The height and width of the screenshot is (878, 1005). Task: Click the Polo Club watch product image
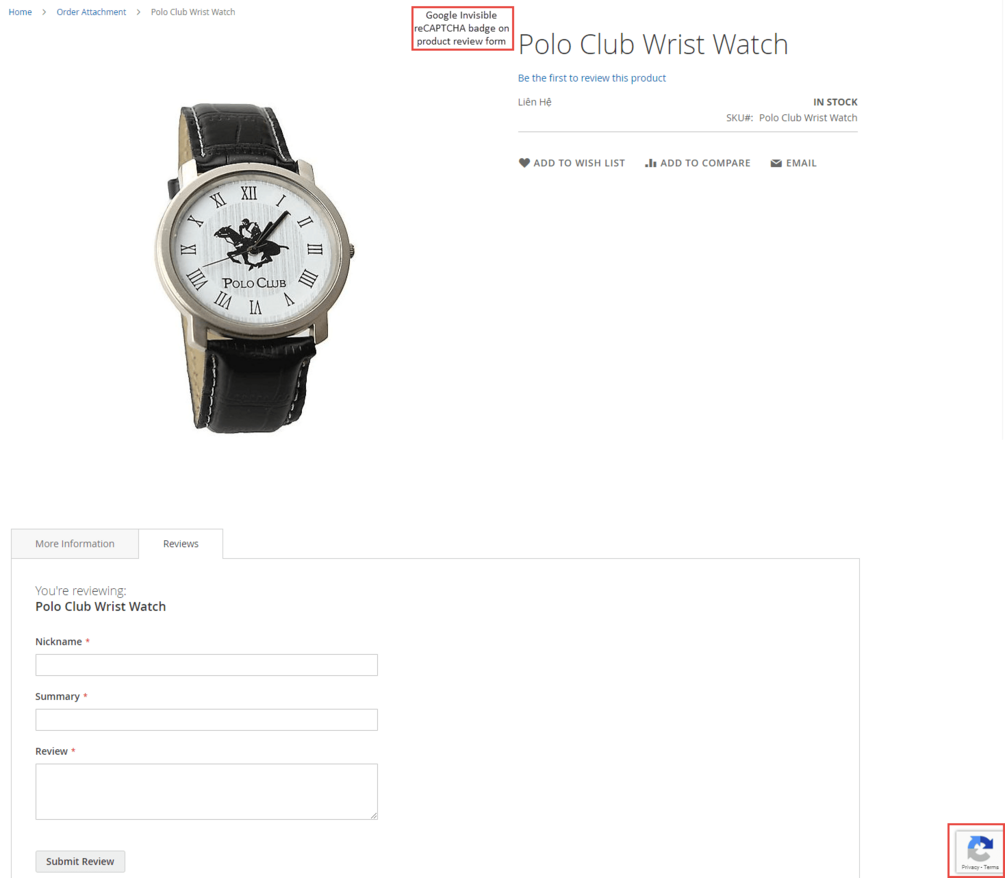pos(254,268)
